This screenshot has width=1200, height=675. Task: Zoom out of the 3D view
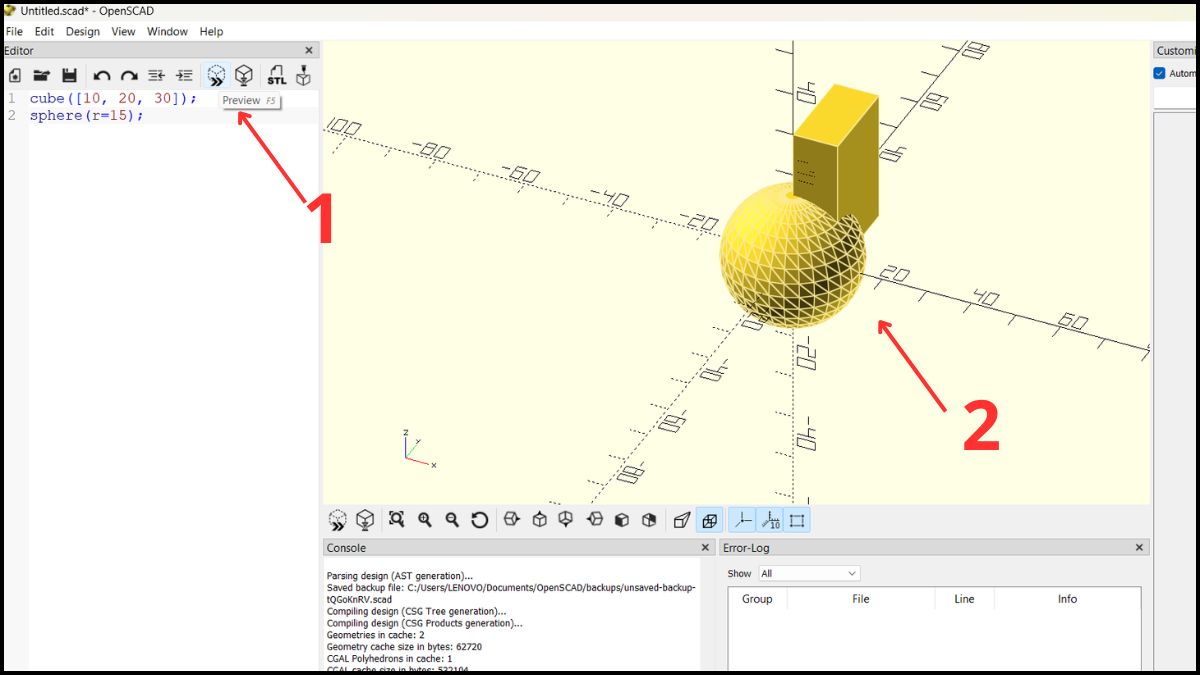pos(452,519)
